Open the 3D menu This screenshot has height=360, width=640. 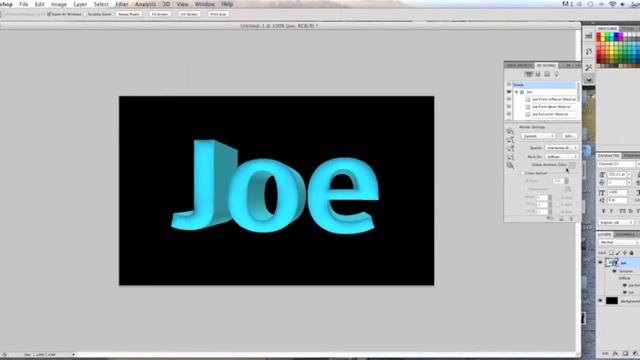[167, 4]
